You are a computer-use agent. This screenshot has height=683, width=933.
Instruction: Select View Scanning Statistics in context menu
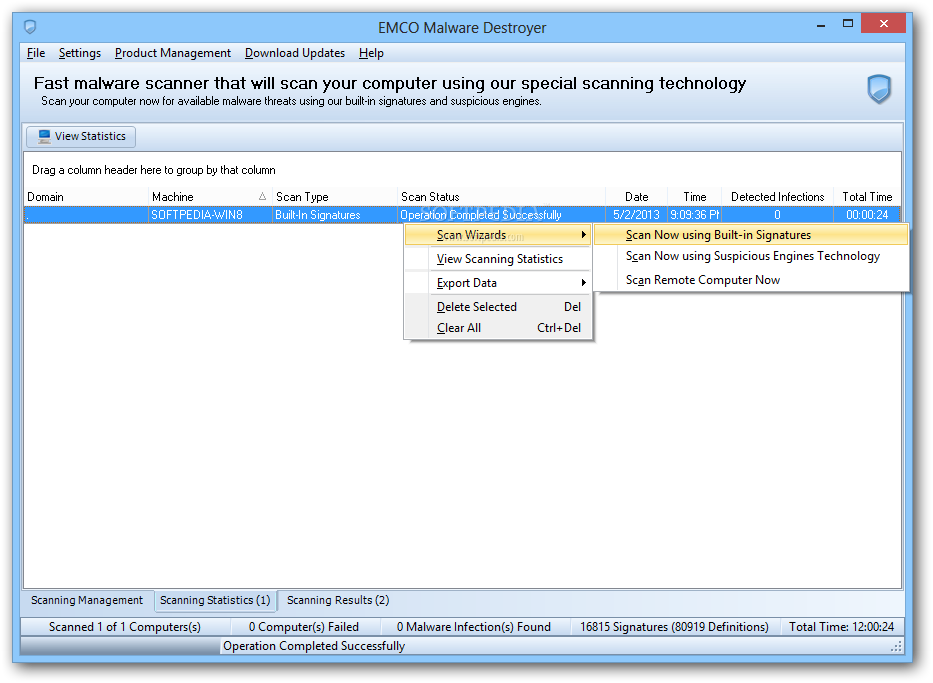[x=499, y=259]
